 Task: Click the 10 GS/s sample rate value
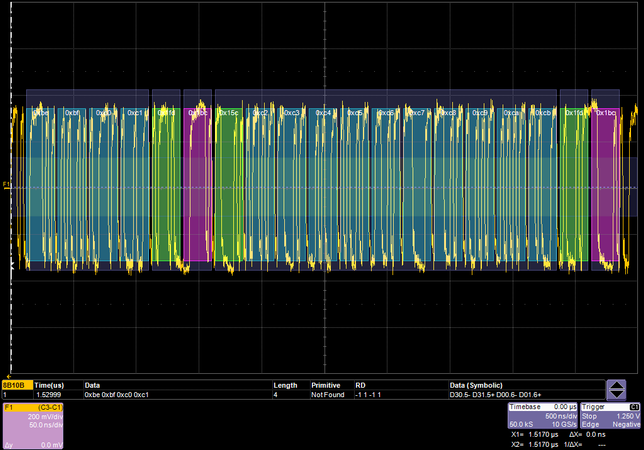pos(564,424)
